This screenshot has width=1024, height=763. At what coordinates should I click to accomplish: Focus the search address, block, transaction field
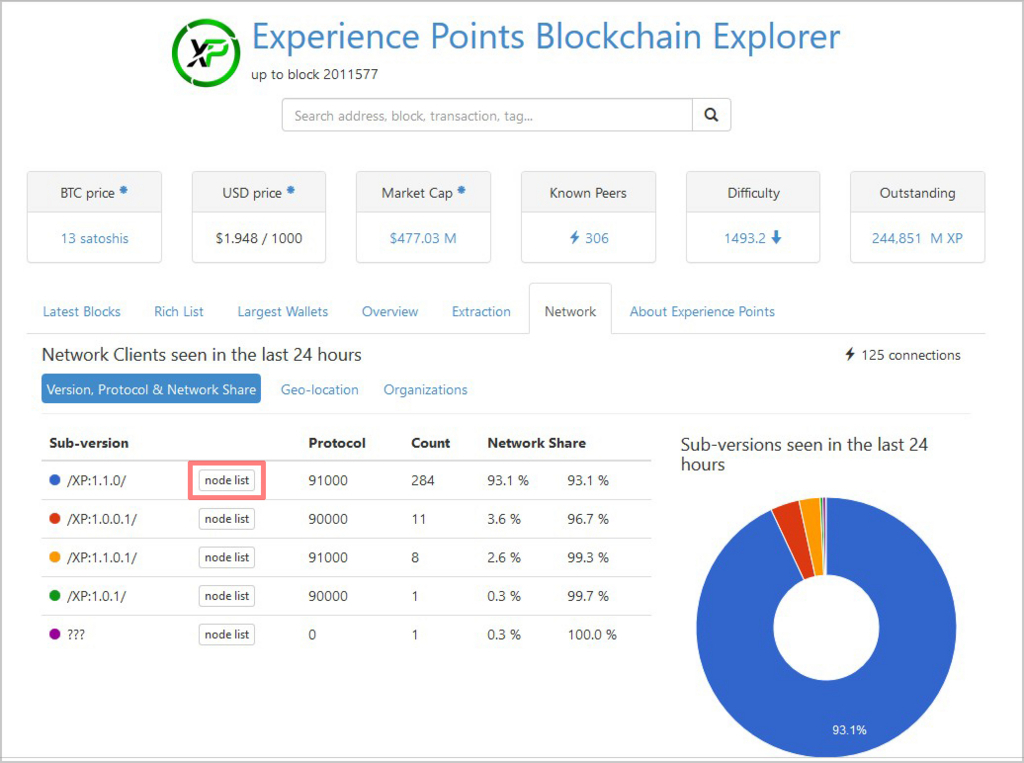[x=487, y=115]
